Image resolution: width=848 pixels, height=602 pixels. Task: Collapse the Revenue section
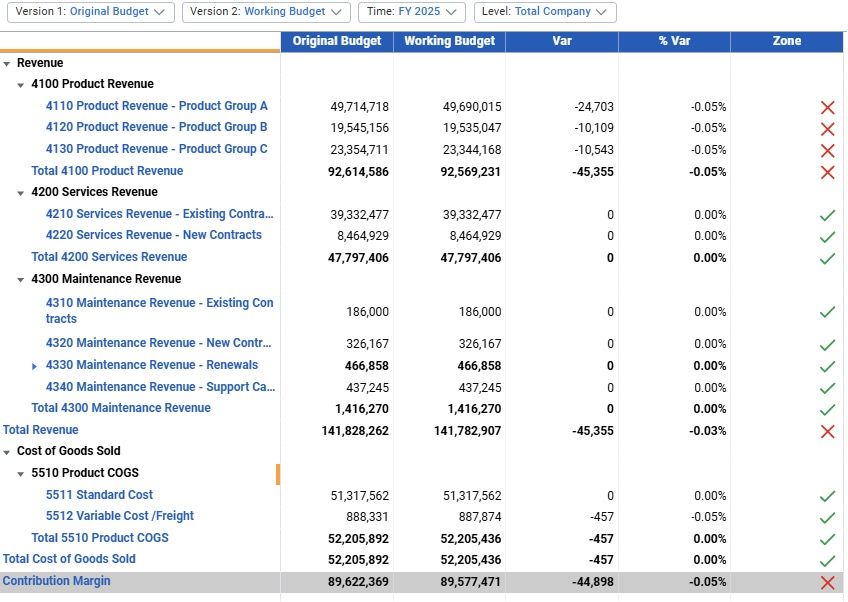point(8,63)
